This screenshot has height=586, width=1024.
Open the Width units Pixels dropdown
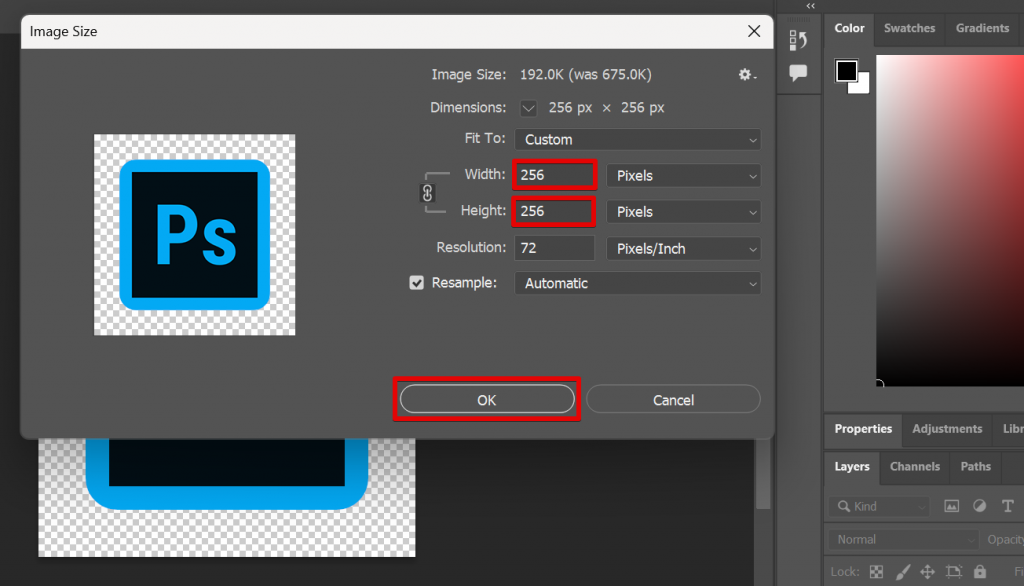[683, 175]
